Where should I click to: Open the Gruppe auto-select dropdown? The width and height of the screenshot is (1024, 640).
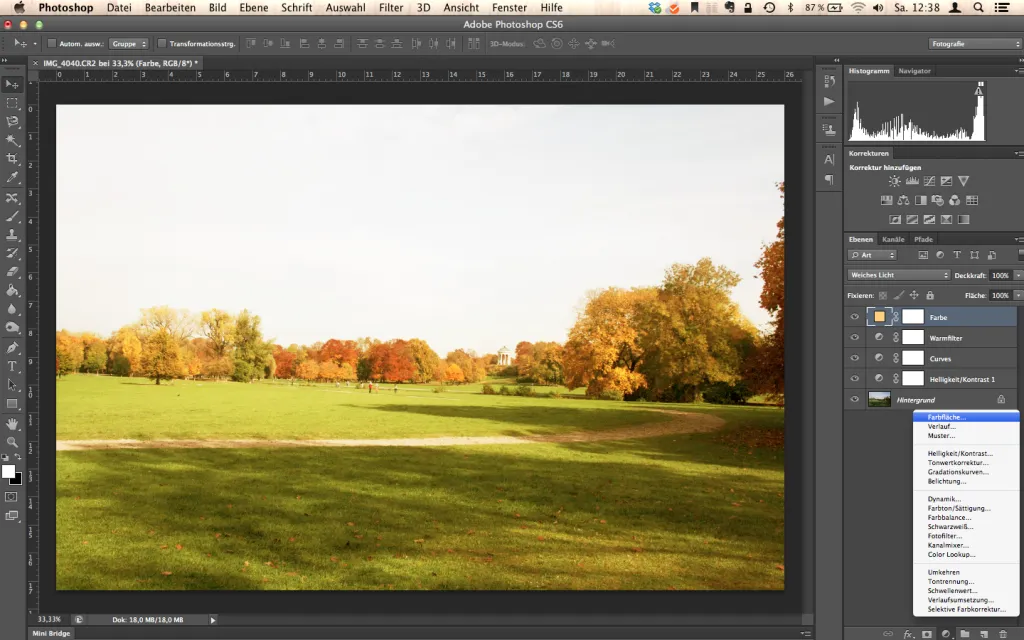coord(129,44)
